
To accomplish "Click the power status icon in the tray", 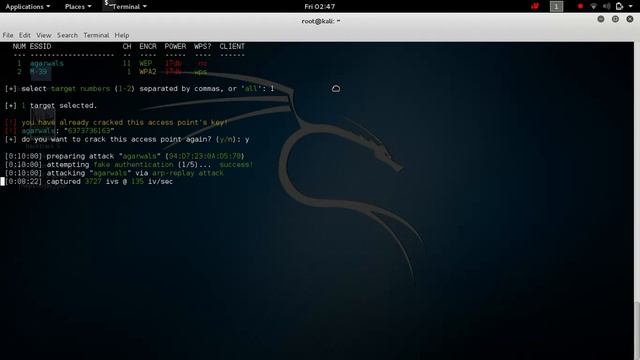I will 619,7.
